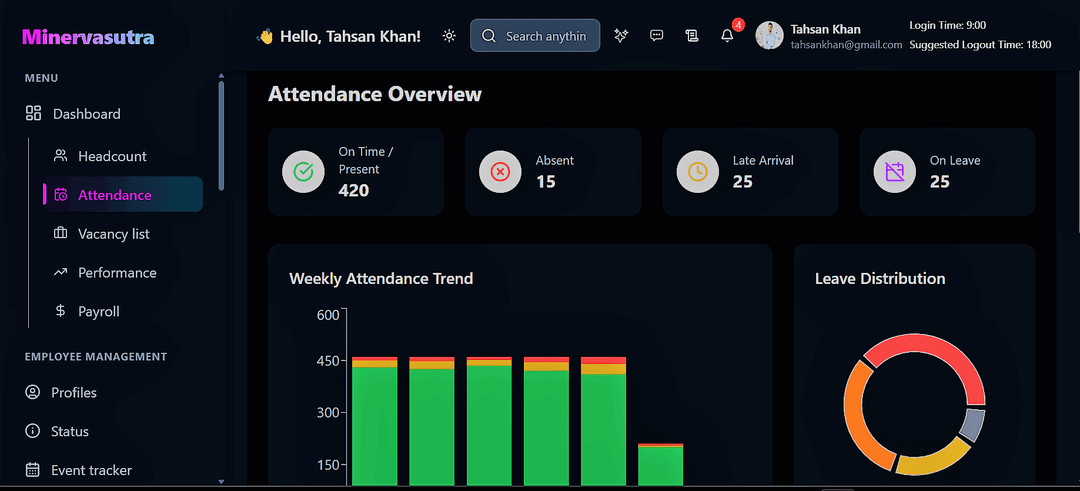Click the yellow segment of Leave Distribution donut

[x=937, y=460]
